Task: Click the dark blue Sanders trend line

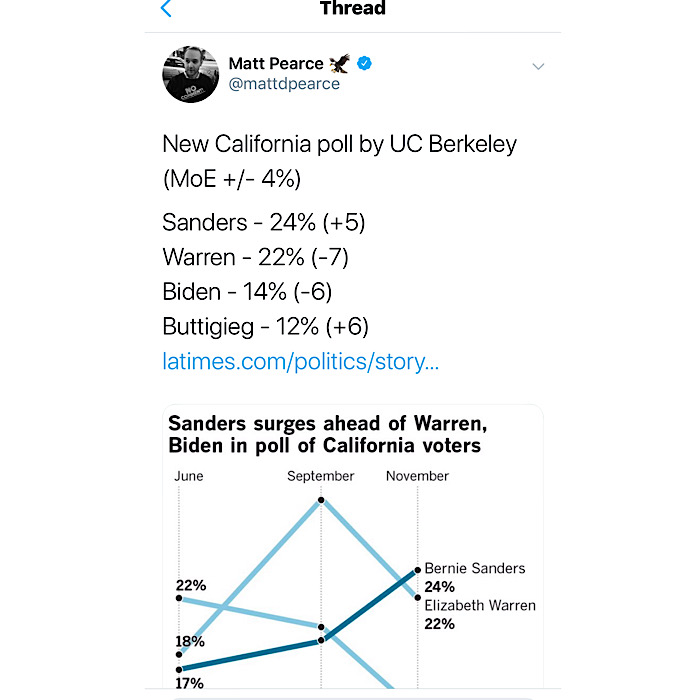Action: (x=371, y=605)
